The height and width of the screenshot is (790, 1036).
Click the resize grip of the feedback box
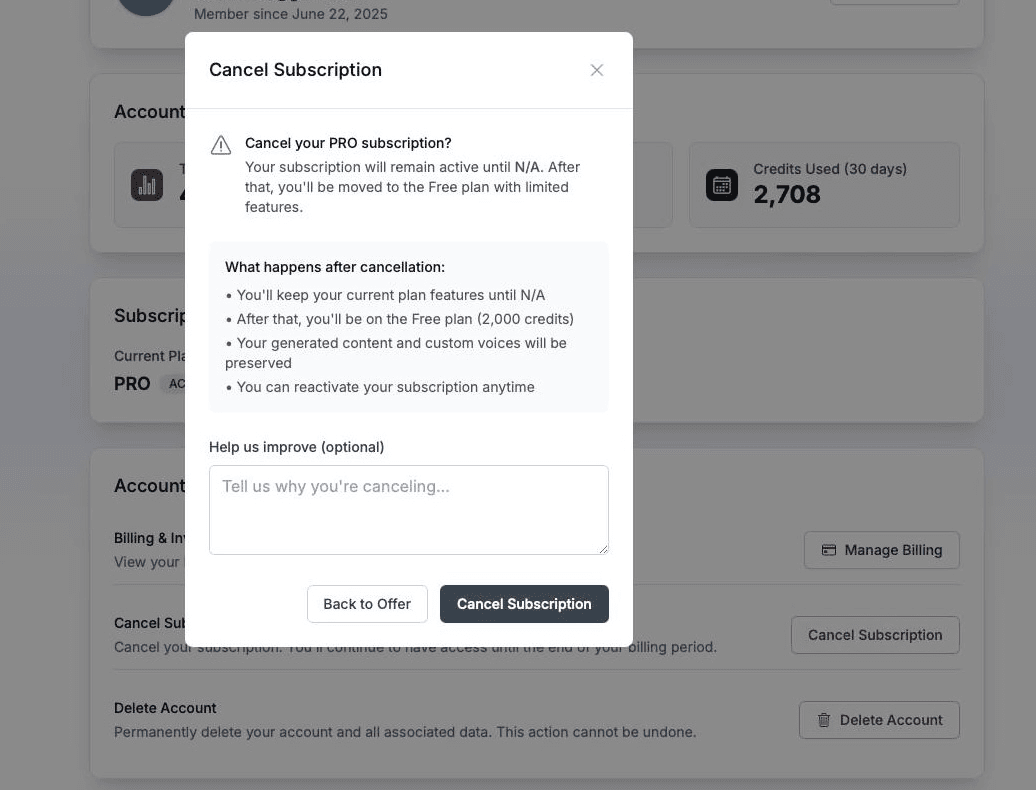coord(604,548)
